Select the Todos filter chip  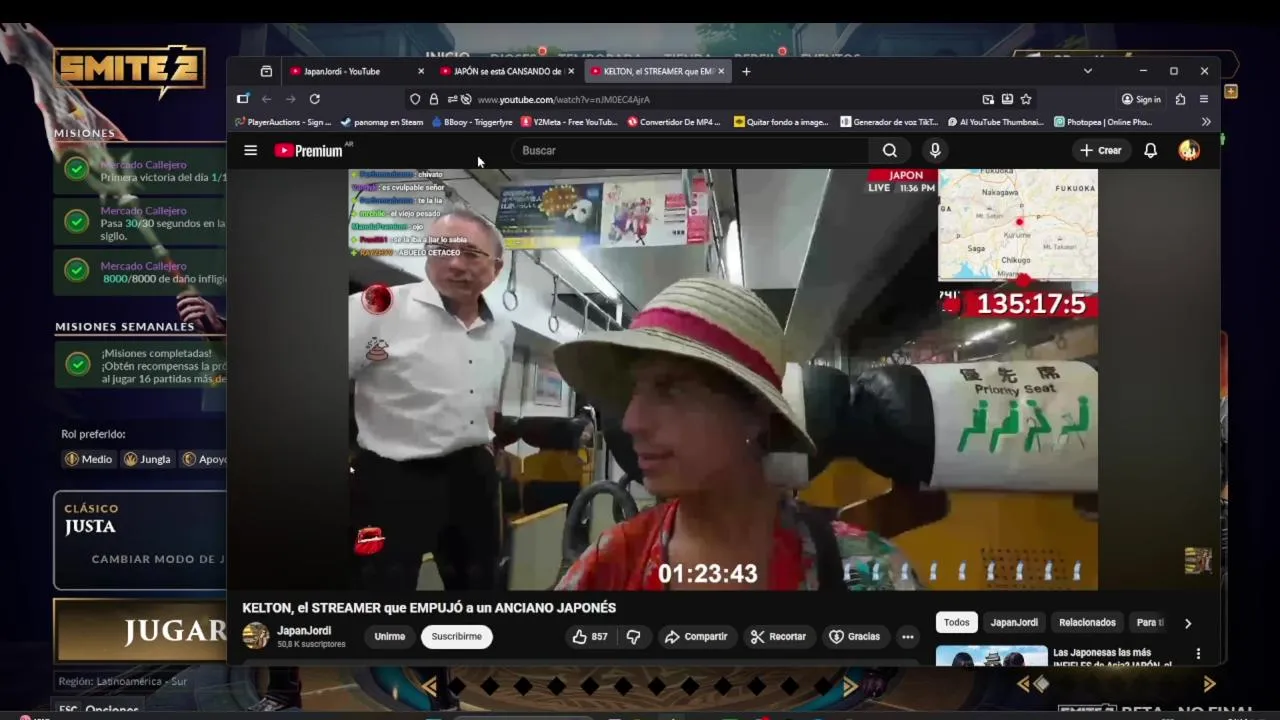[x=957, y=622]
